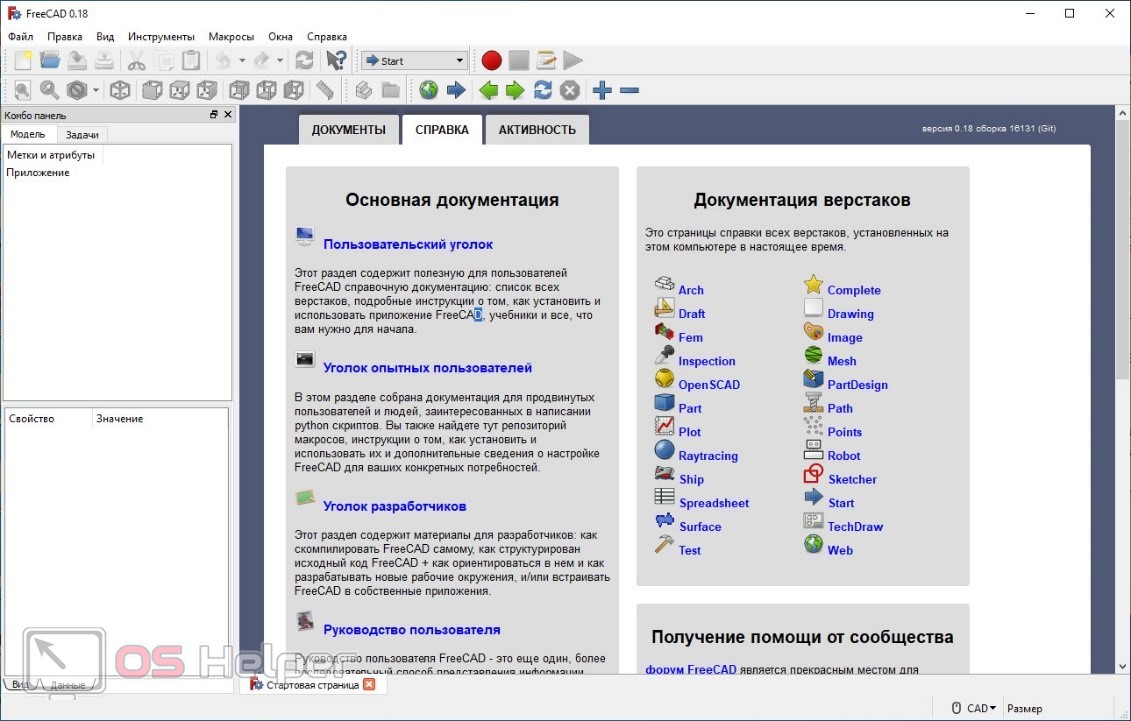Reload the page with the blue refresh icon
The height and width of the screenshot is (721, 1131).
click(542, 90)
